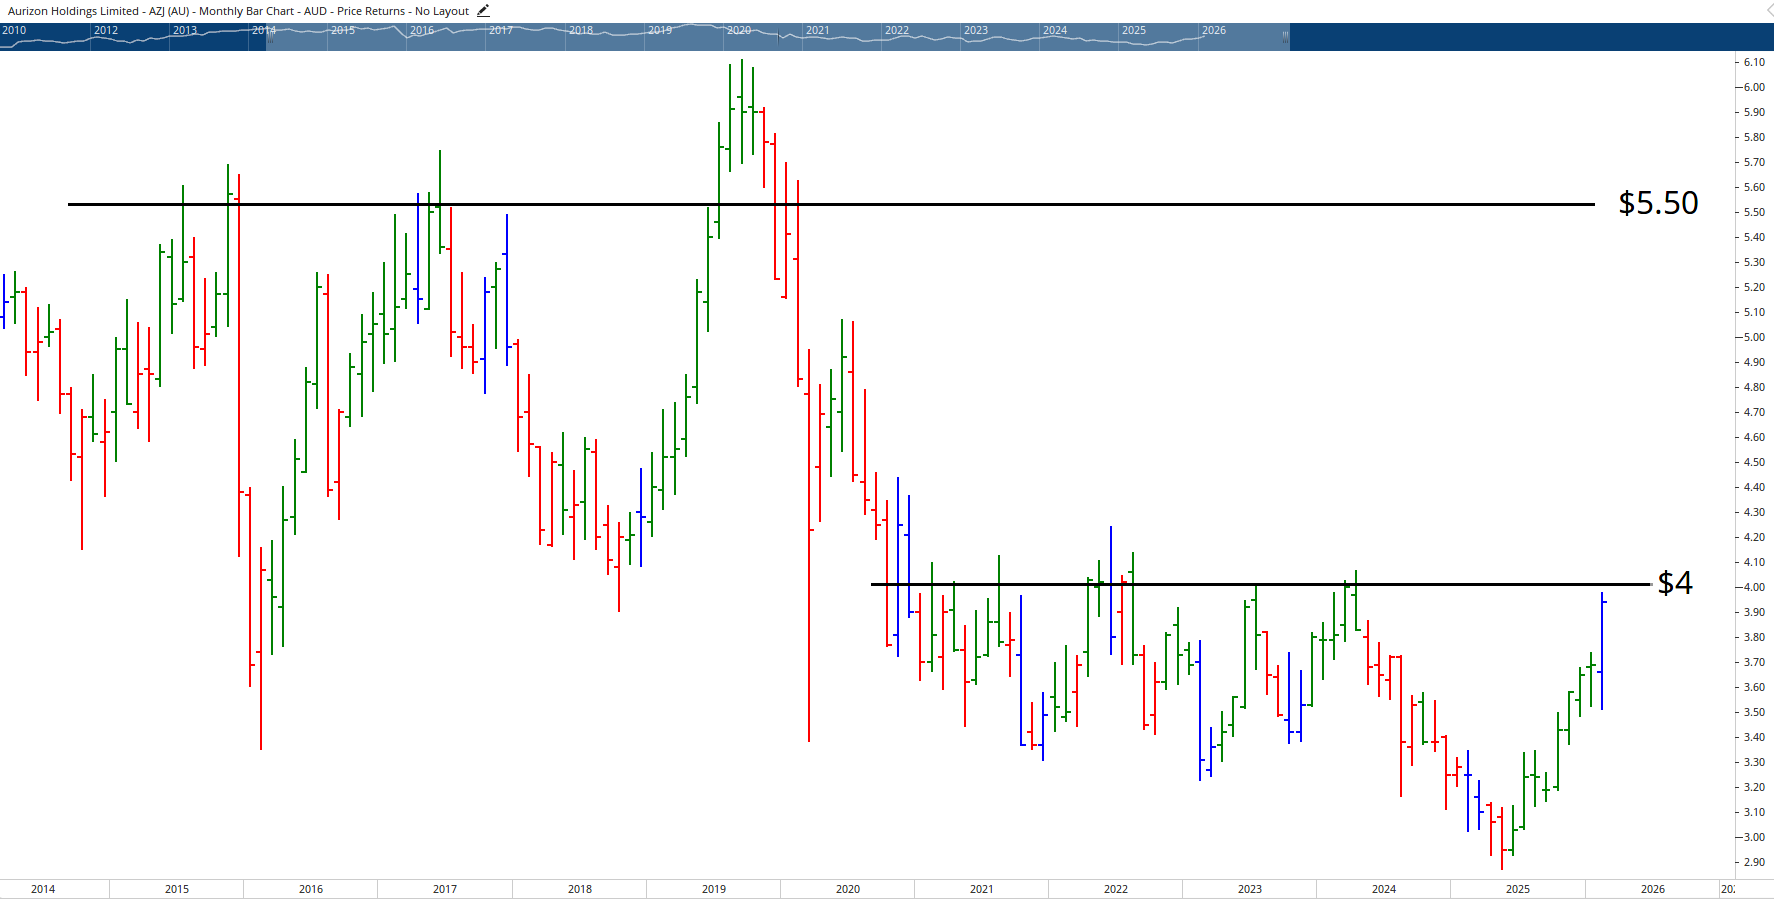Click the pencil edit icon beside the chart title
1774x902 pixels.
pos(482,10)
